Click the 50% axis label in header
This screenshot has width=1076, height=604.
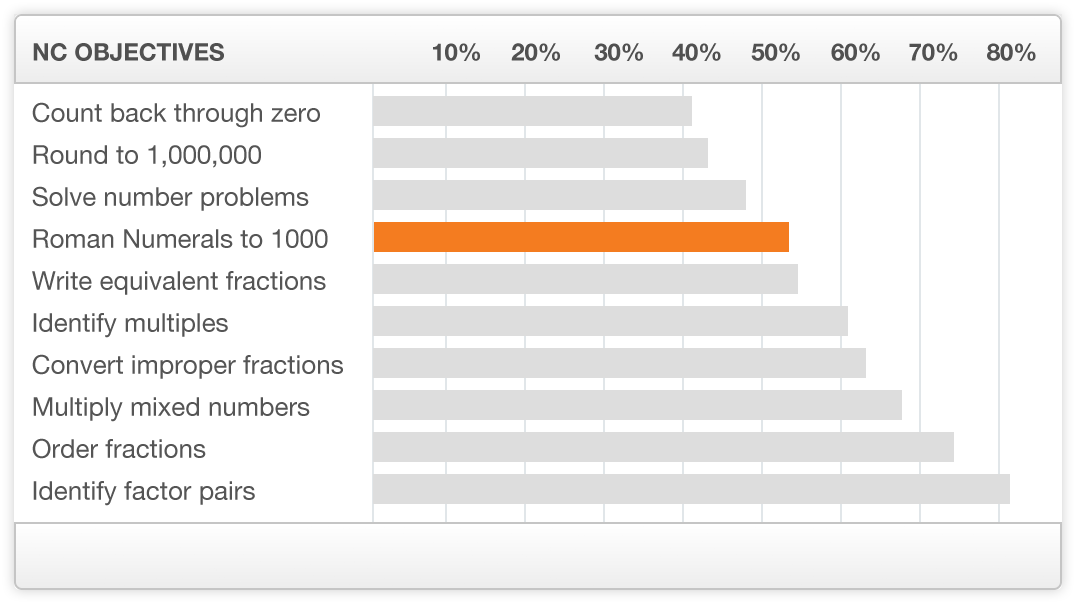tap(776, 53)
